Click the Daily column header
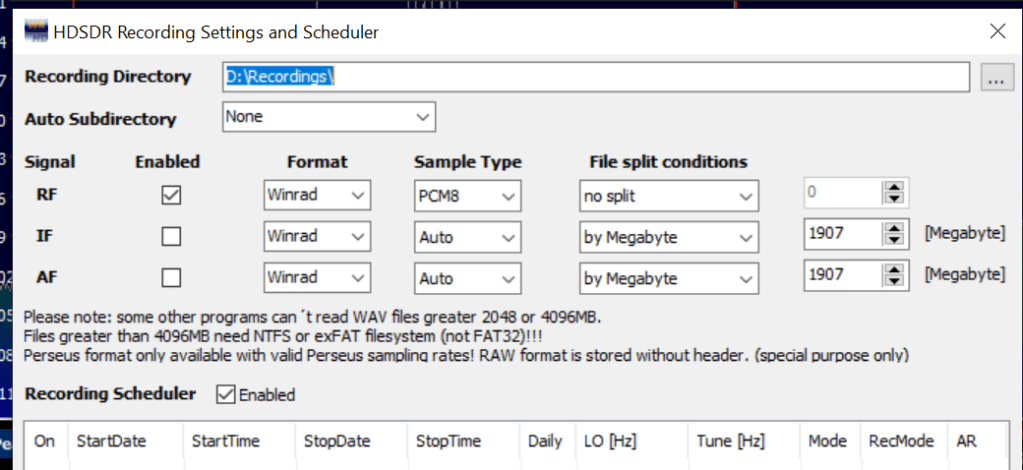Image resolution: width=1023 pixels, height=470 pixels. tap(546, 441)
